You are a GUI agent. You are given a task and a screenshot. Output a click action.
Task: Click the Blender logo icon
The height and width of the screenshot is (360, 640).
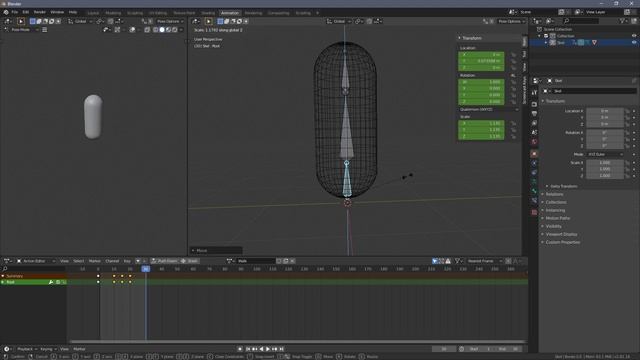click(x=6, y=12)
